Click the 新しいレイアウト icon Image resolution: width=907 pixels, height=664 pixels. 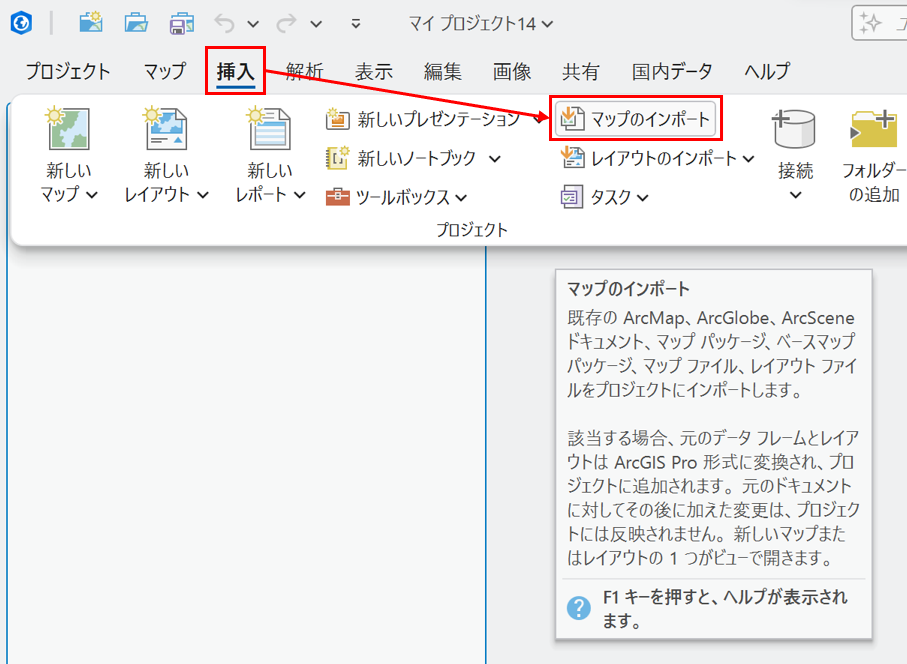[x=165, y=127]
